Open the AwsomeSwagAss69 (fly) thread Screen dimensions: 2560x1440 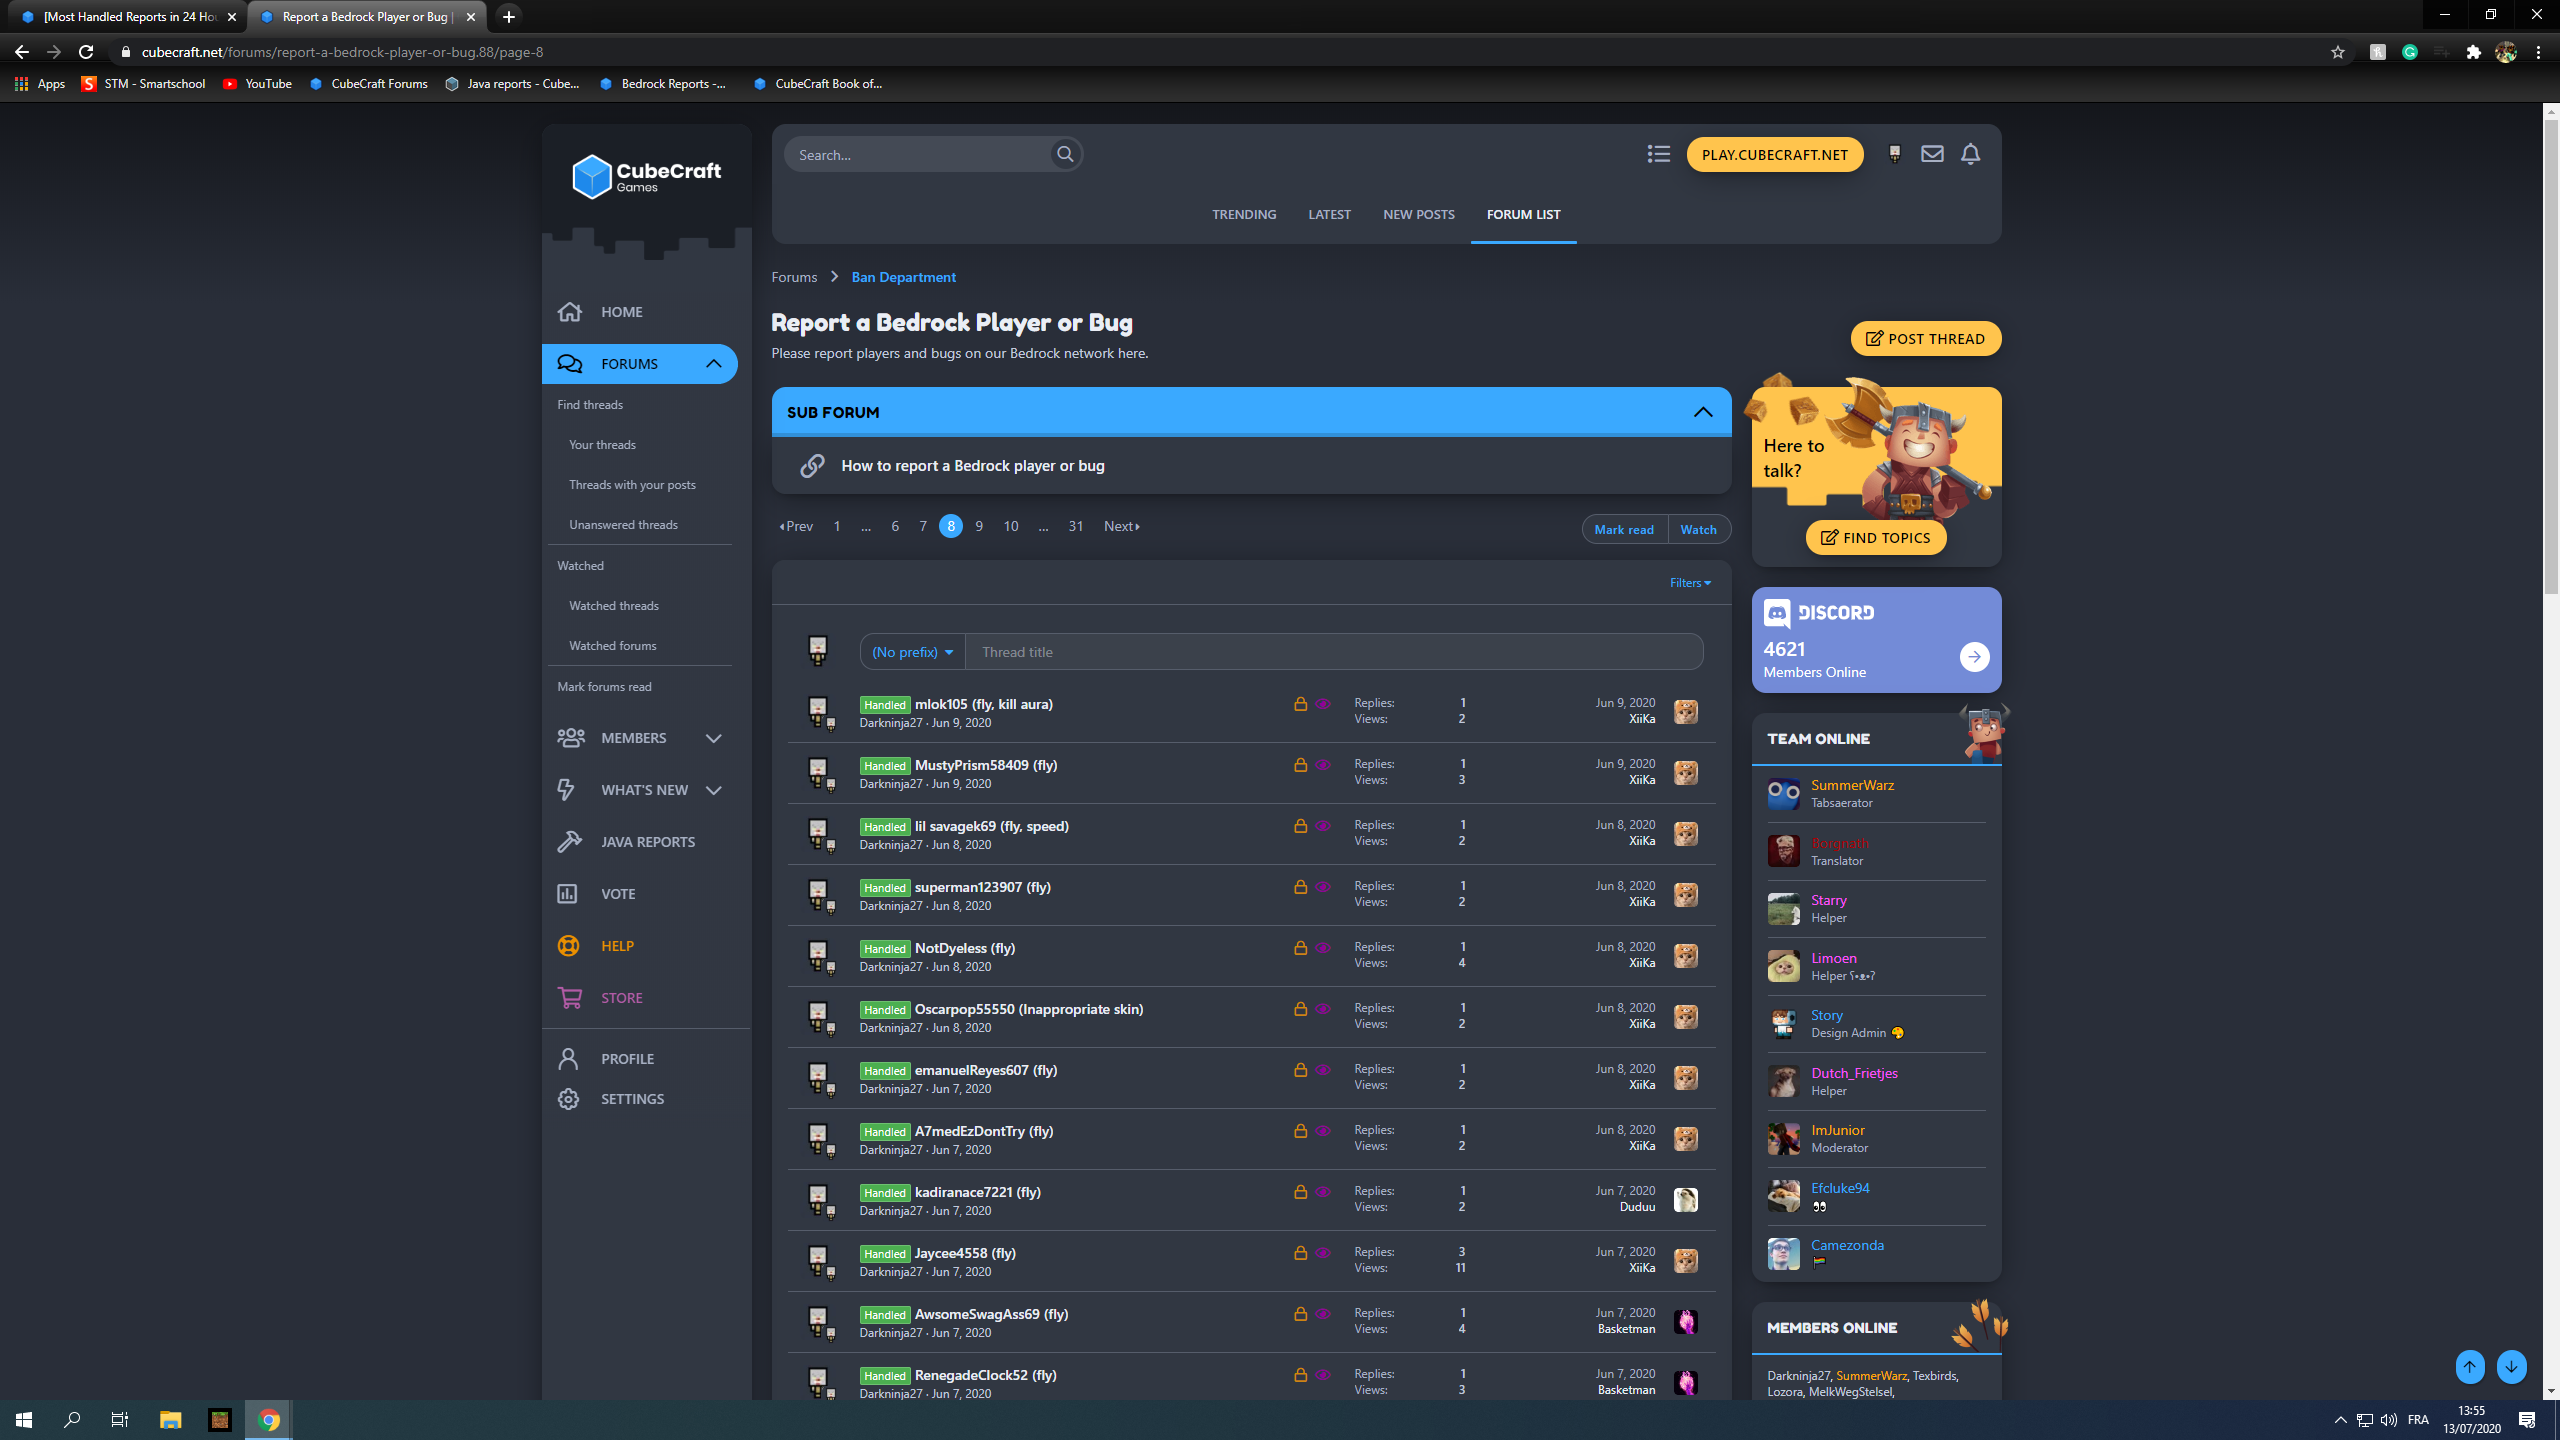pyautogui.click(x=990, y=1314)
